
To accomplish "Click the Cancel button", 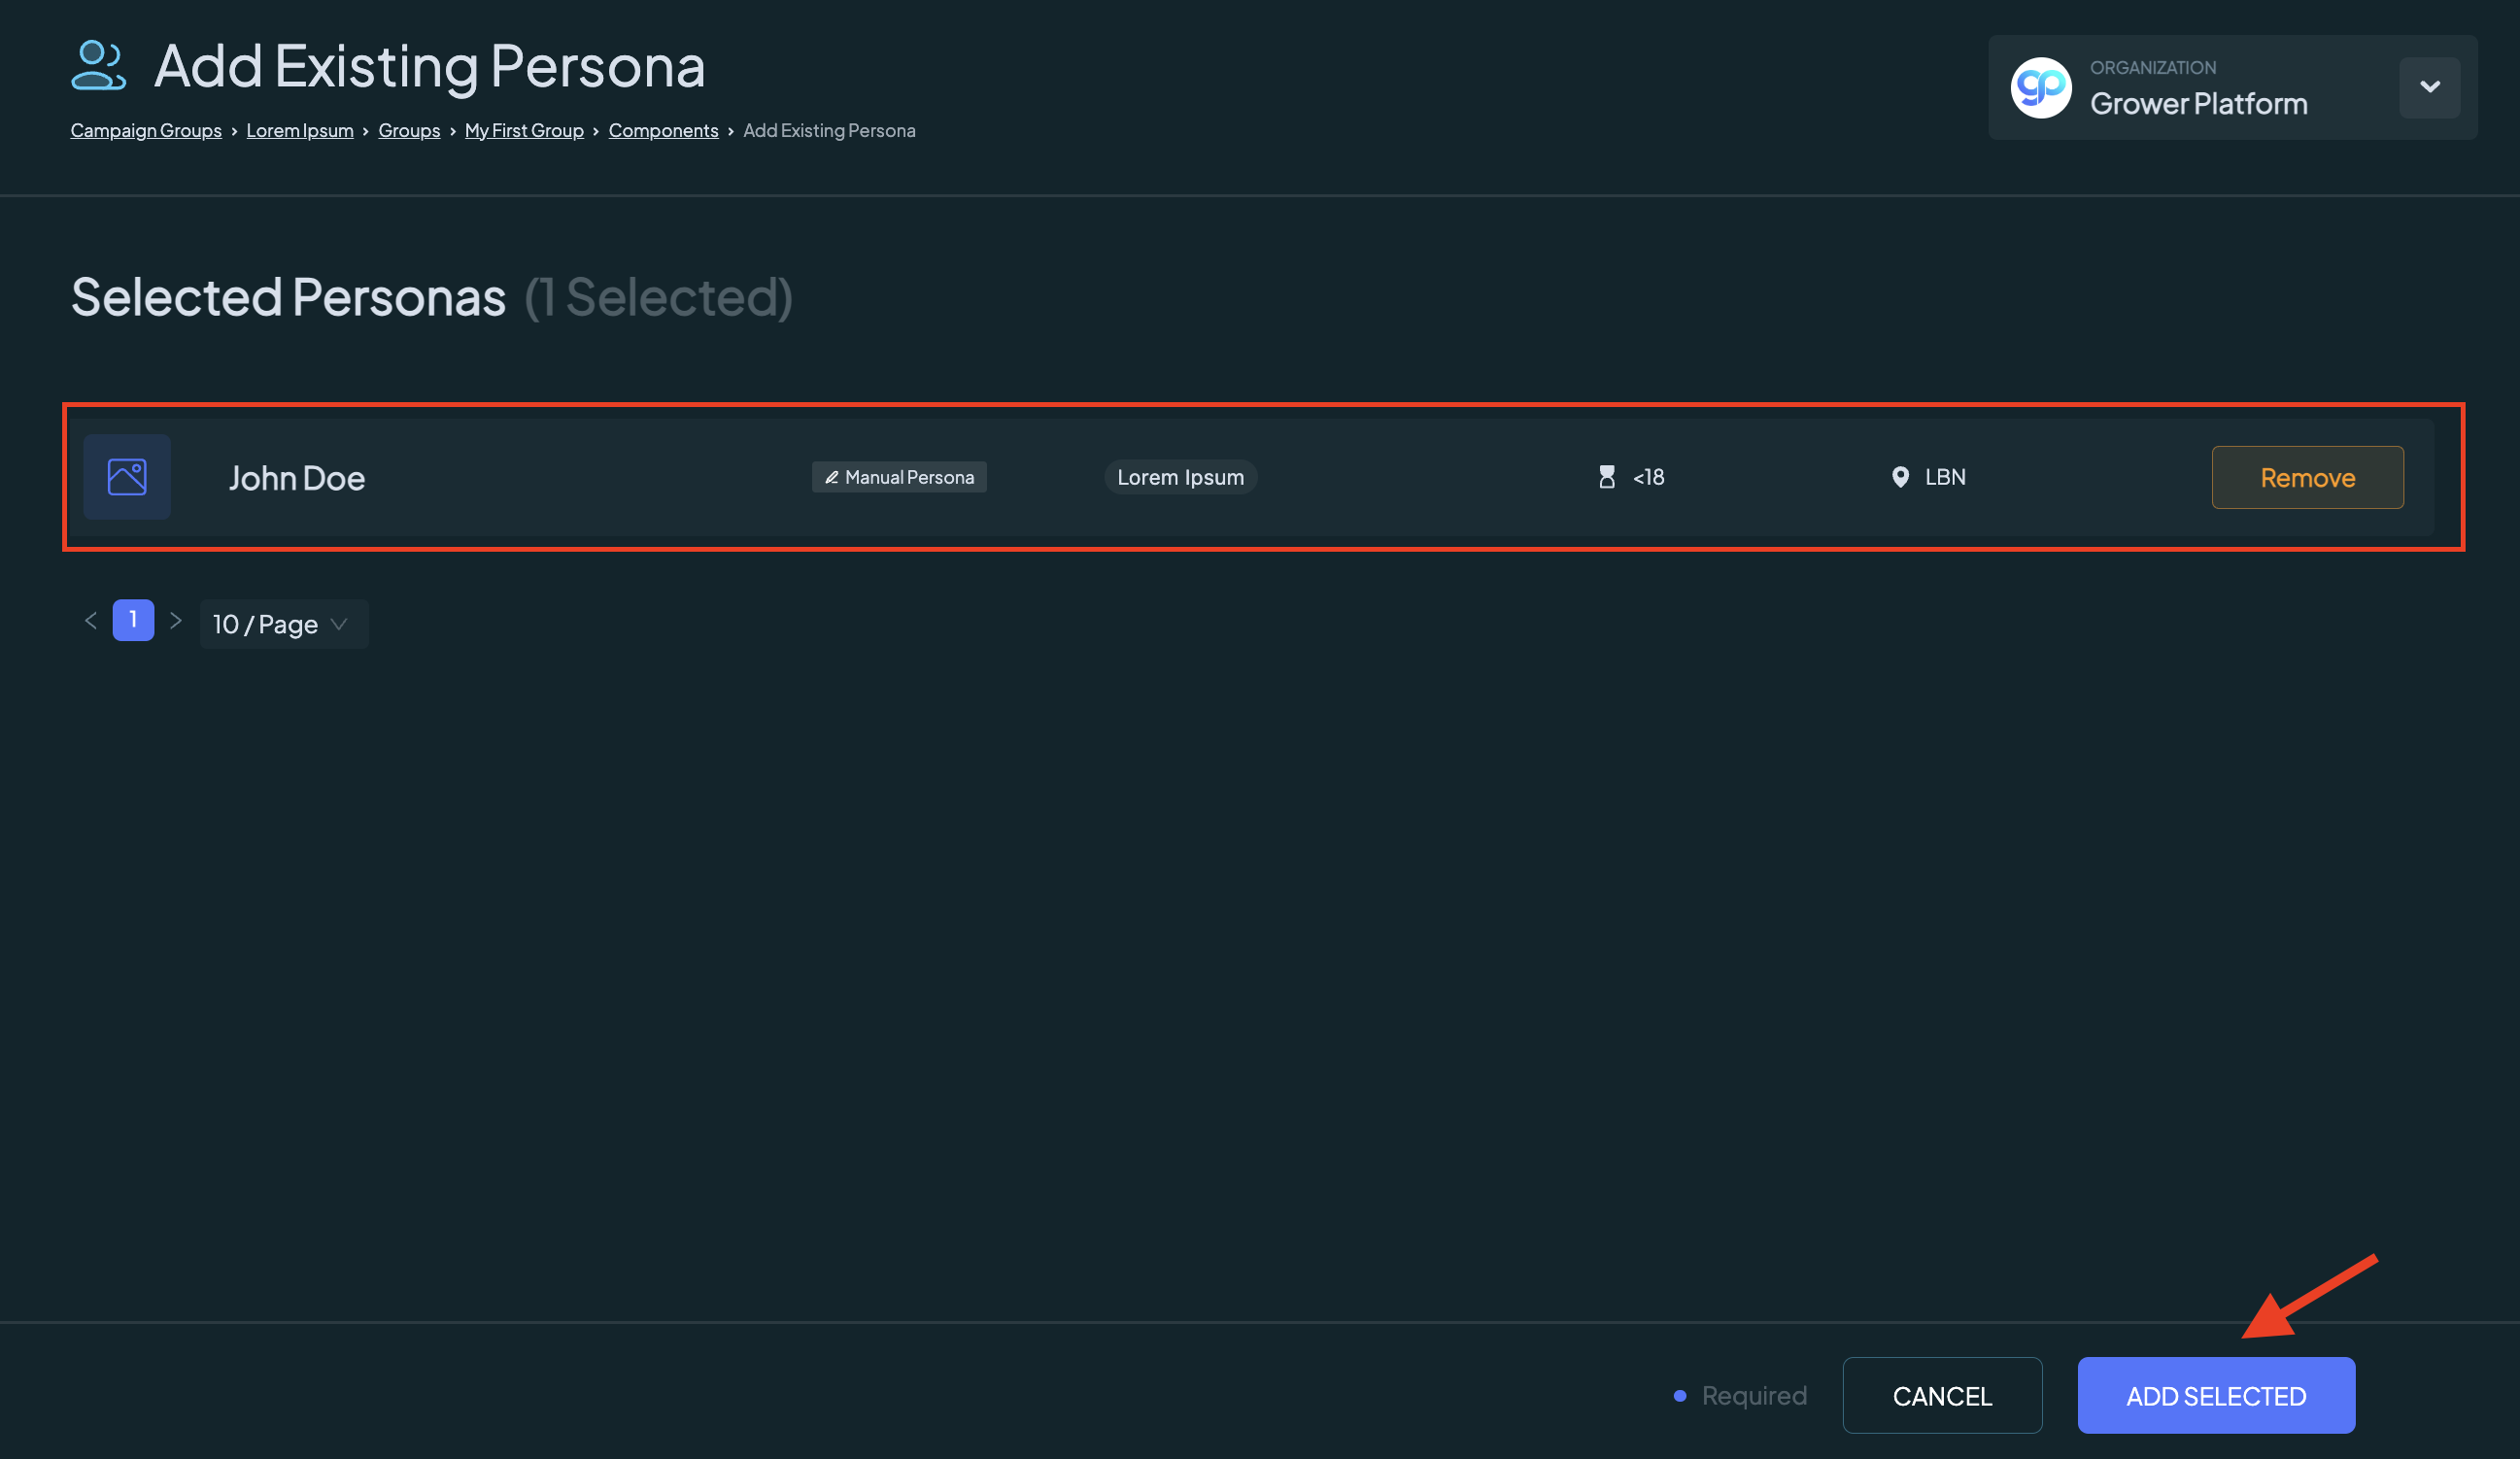I will [1942, 1395].
